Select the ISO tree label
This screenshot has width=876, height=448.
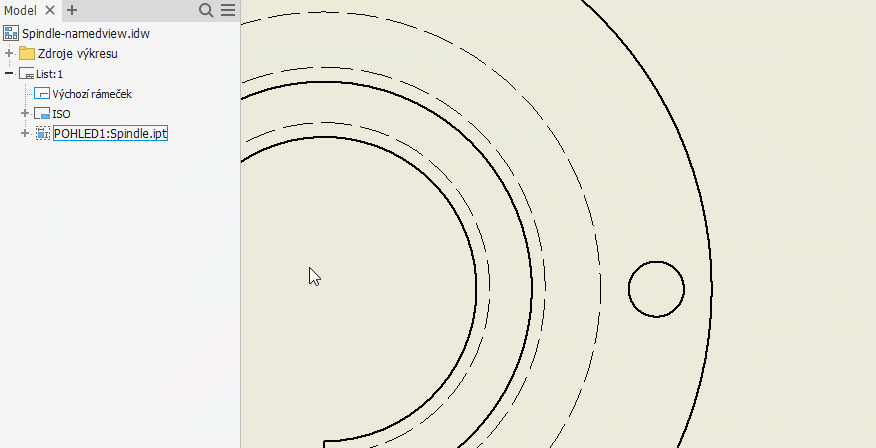61,114
